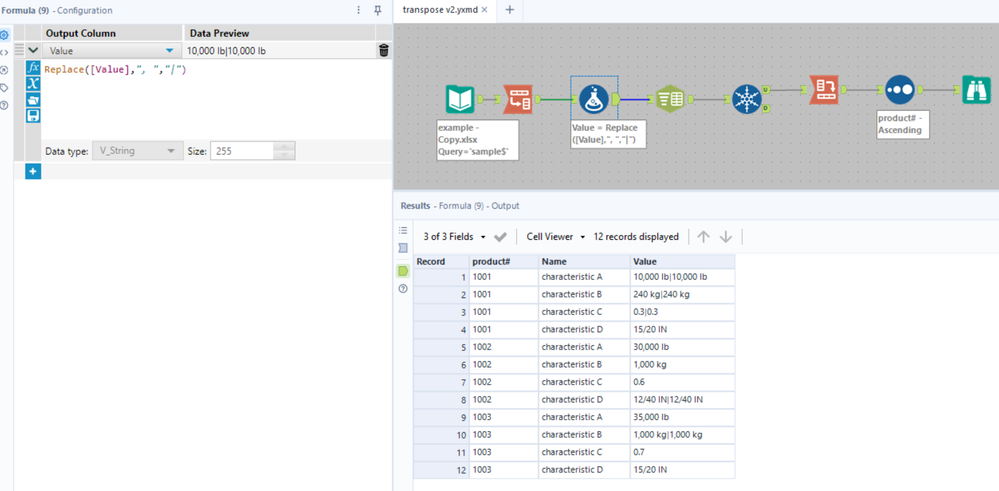Image resolution: width=999 pixels, height=491 pixels.
Task: Add a new expression with plus button
Action: tap(33, 171)
